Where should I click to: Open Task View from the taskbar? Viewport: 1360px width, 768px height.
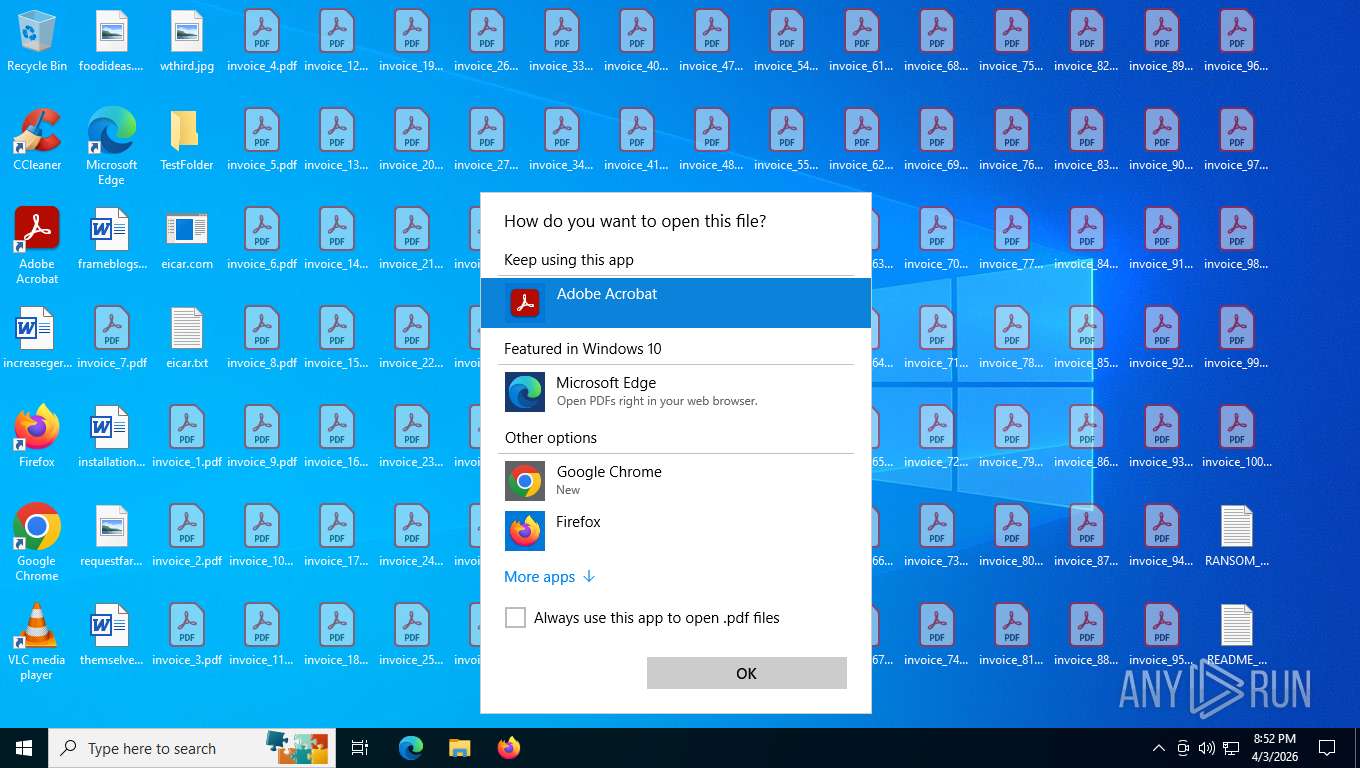click(x=360, y=748)
